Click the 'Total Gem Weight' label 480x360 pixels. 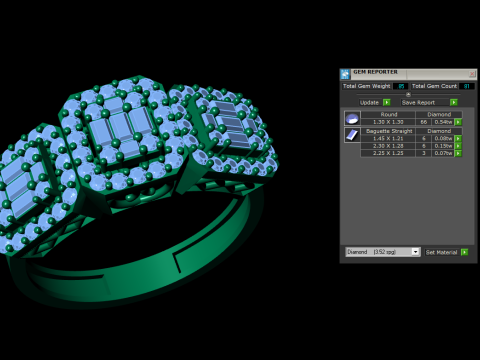(366, 86)
